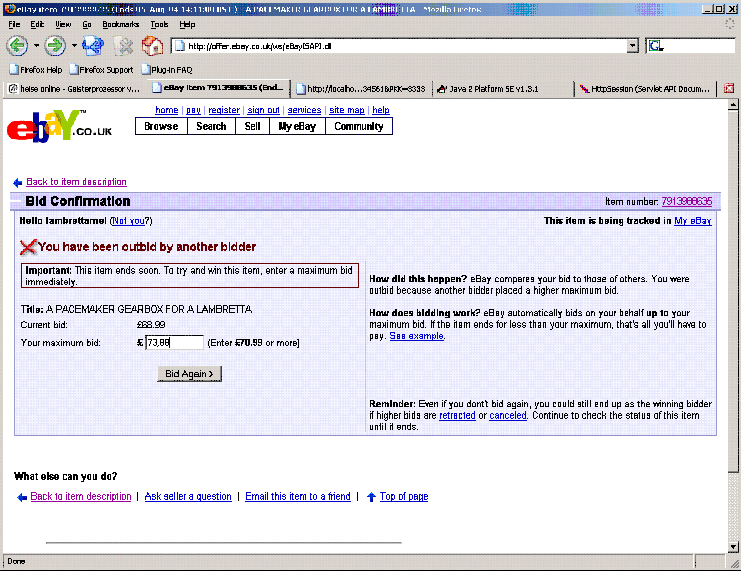This screenshot has height=572, width=741.
Task: Open the Bookmarks menu
Action: (121, 25)
